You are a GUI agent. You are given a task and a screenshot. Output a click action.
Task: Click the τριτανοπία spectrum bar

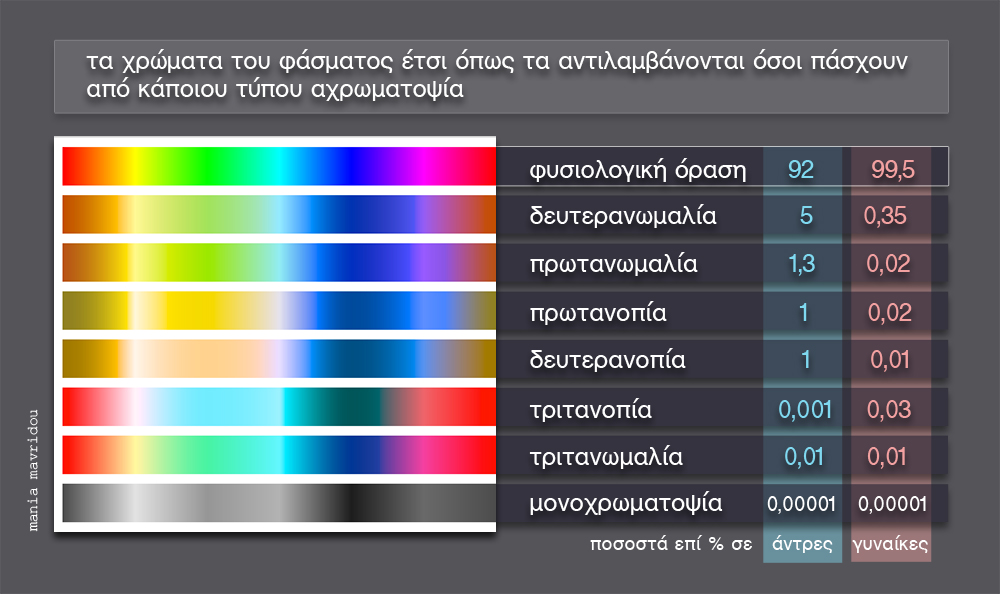(278, 407)
